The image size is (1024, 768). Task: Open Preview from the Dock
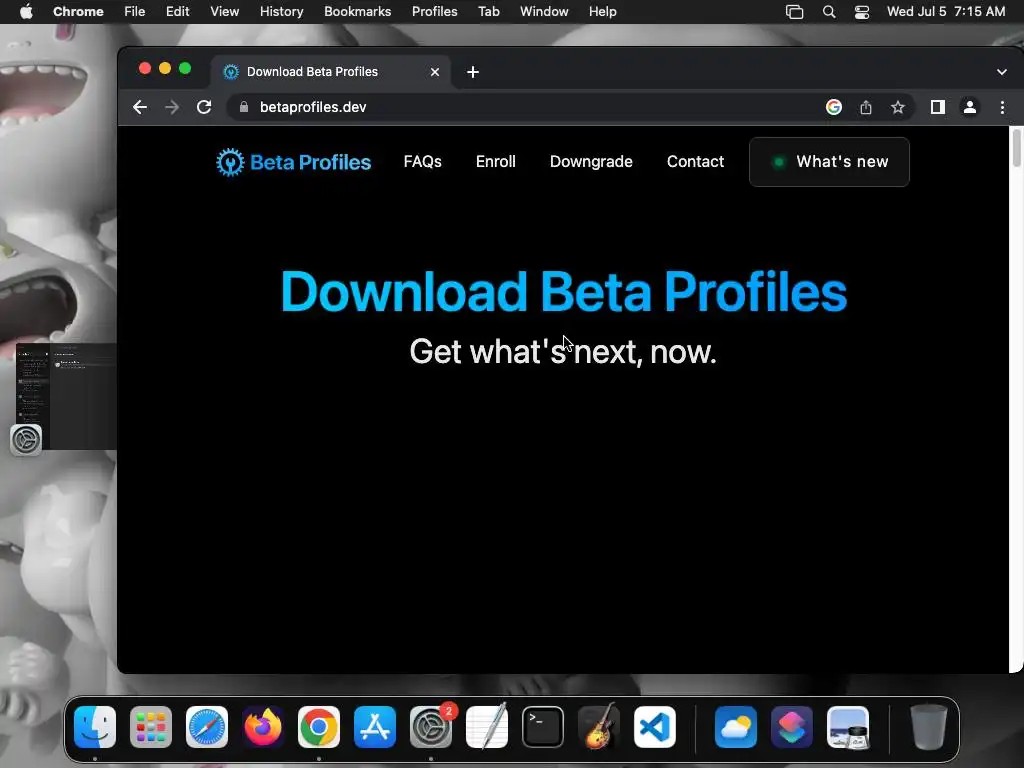click(848, 727)
